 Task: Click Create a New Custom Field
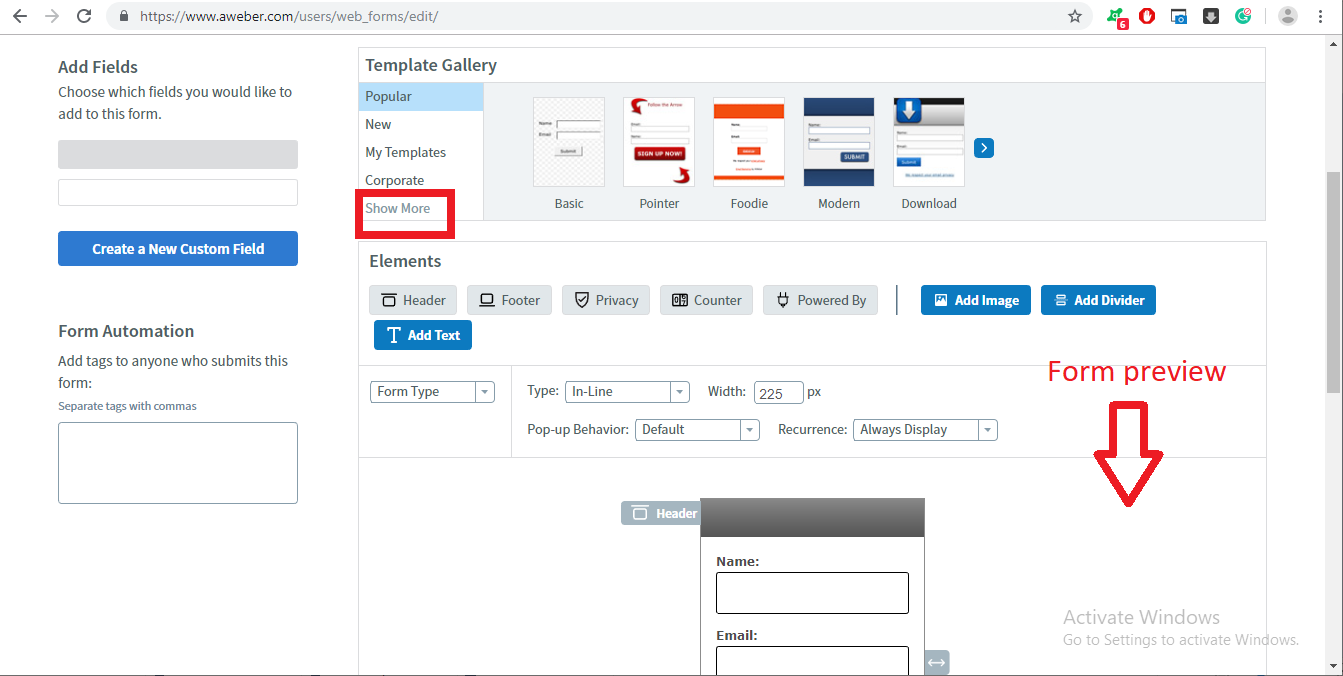177,248
